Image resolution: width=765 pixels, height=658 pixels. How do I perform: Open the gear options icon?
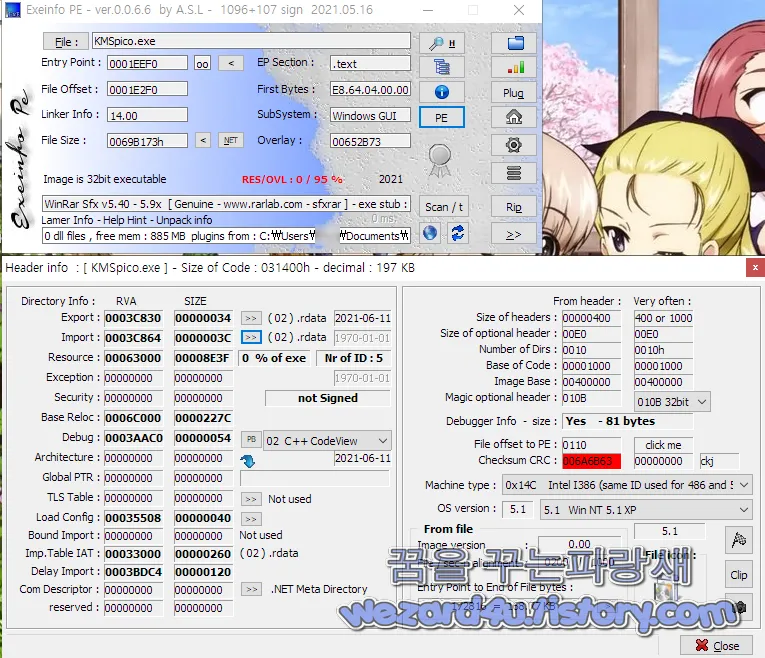(x=514, y=145)
